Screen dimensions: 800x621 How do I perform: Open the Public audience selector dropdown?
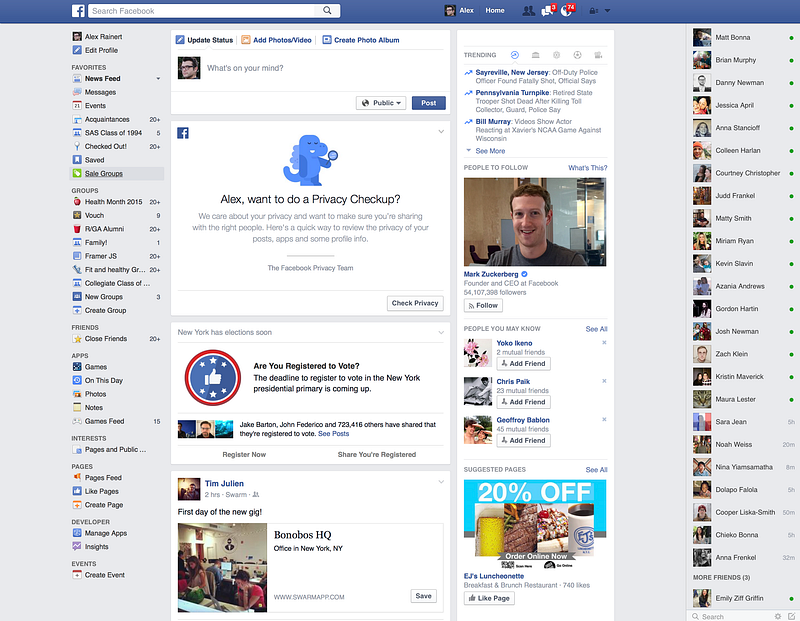381,103
